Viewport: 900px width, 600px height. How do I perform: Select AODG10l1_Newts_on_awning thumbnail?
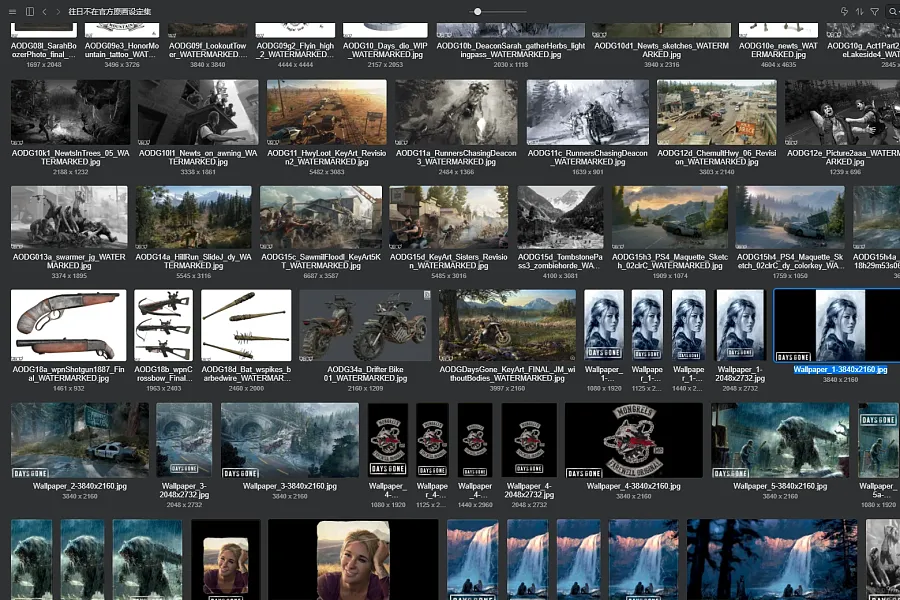pyautogui.click(x=198, y=113)
